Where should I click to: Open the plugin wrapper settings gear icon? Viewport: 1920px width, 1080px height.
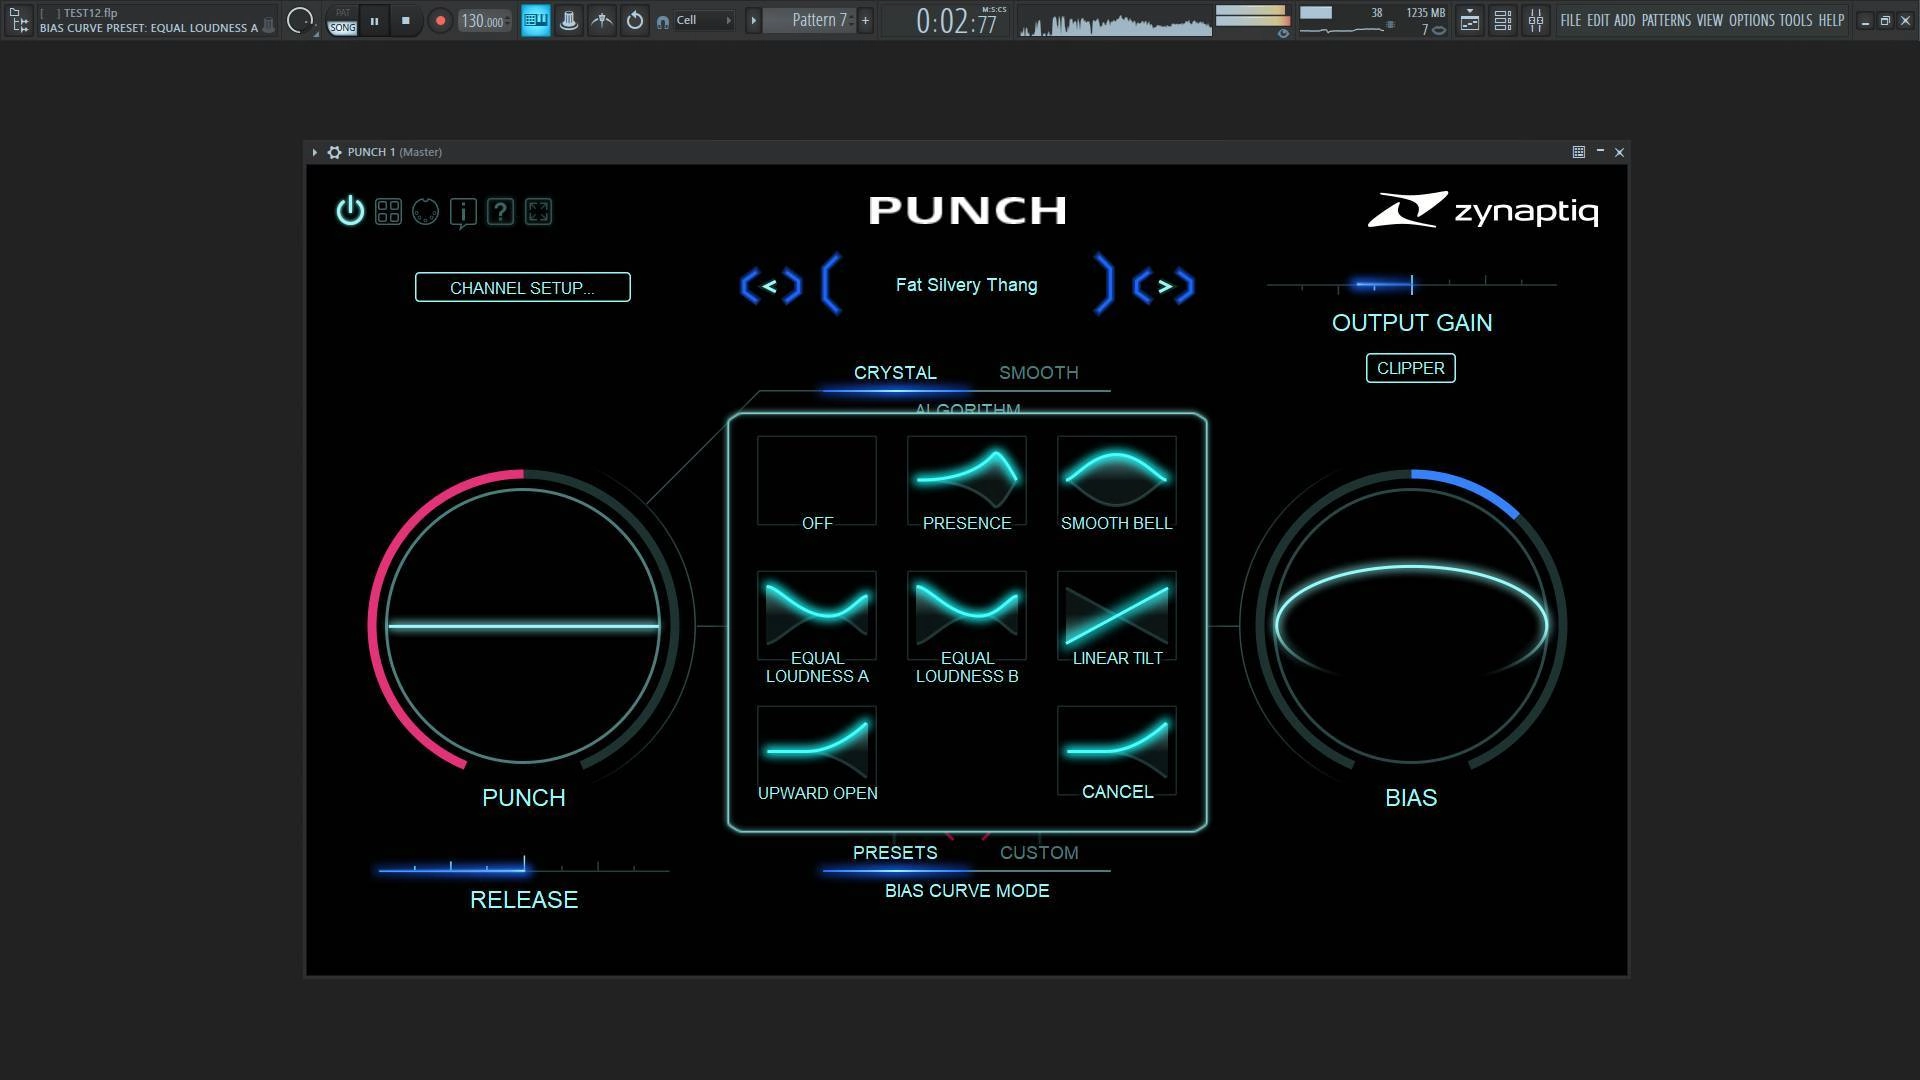334,152
